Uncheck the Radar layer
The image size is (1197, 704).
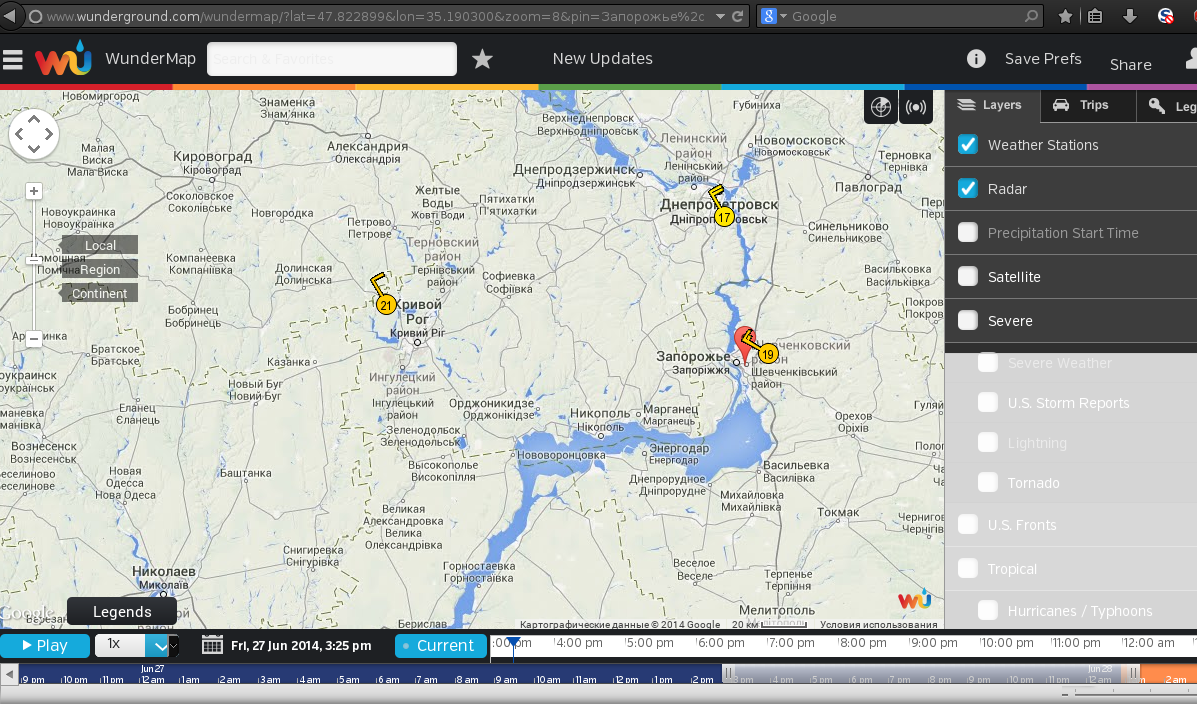click(968, 189)
